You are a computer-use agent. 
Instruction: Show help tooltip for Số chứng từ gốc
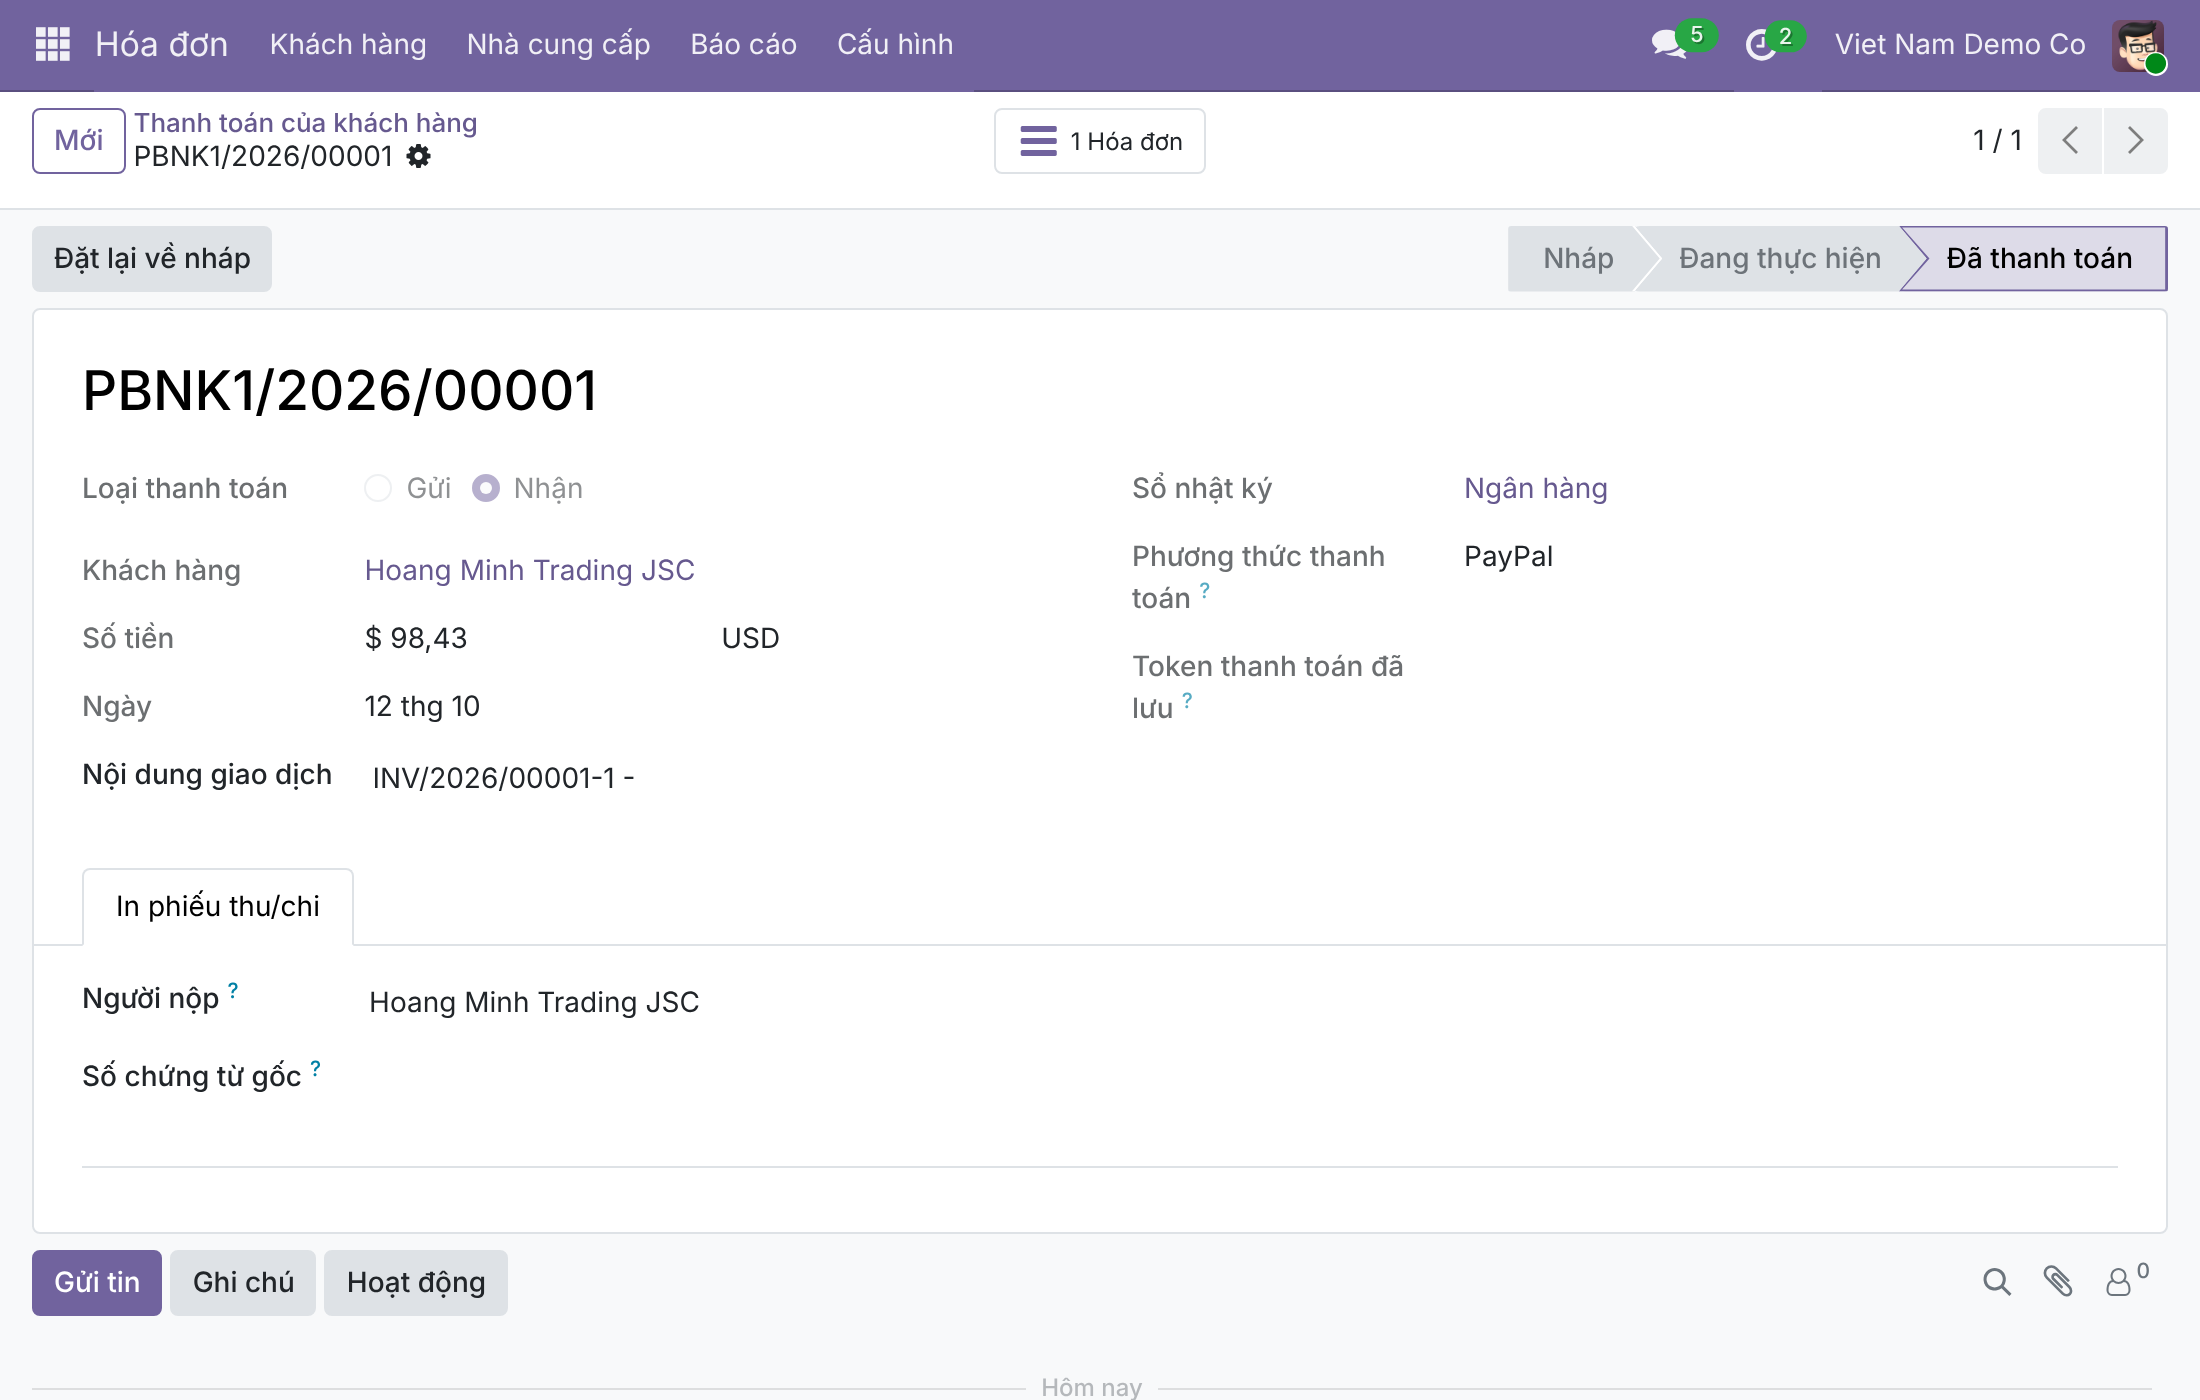(x=315, y=1068)
